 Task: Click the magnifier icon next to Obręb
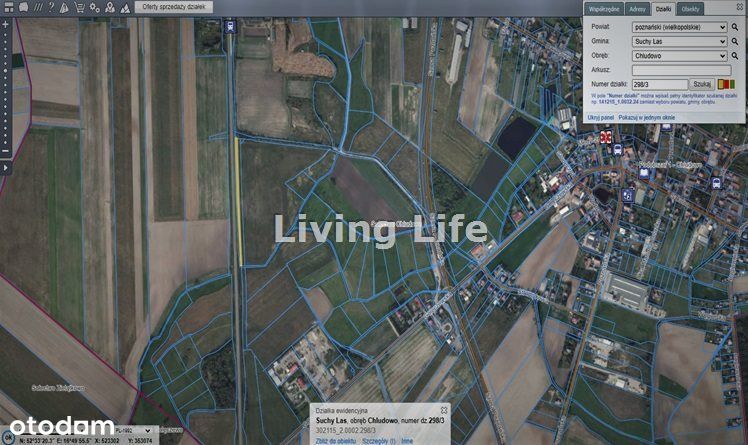pyautogui.click(x=735, y=56)
